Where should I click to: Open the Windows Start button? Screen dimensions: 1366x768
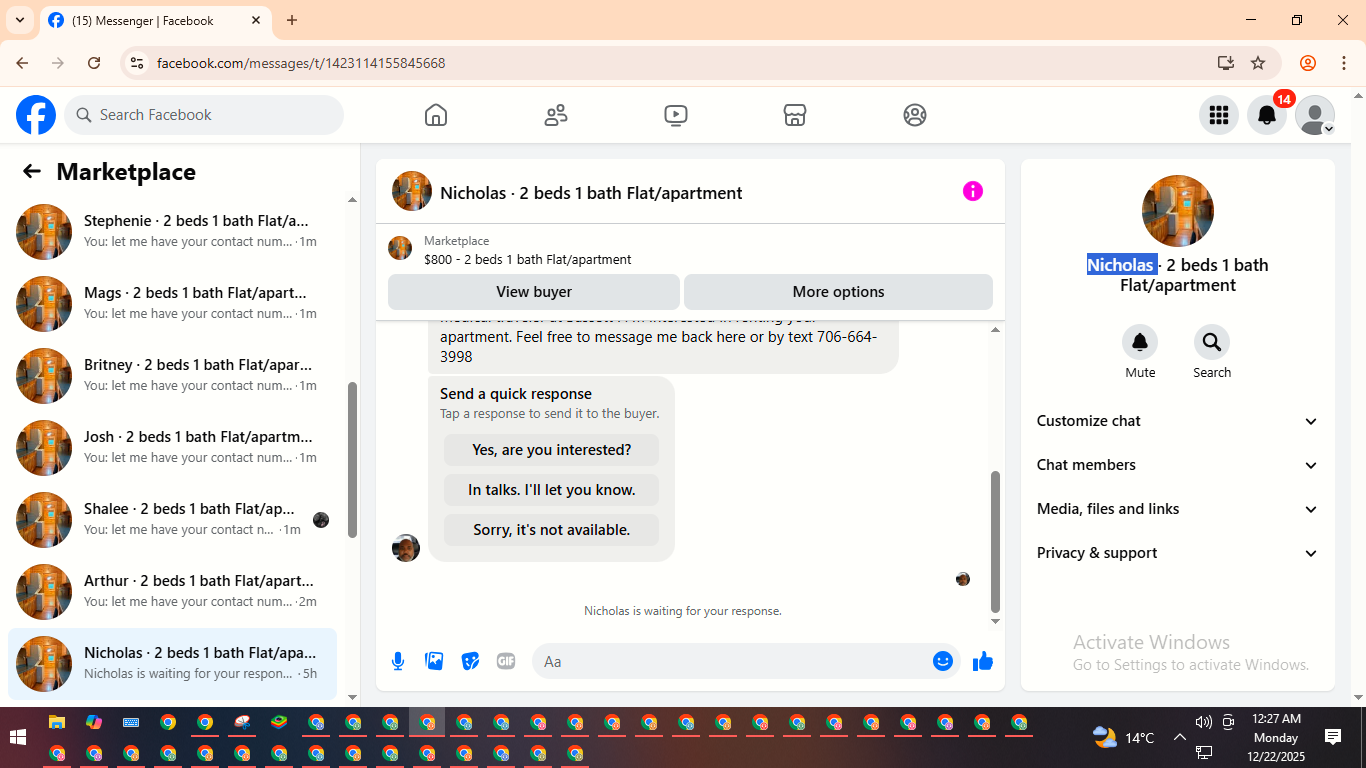pyautogui.click(x=18, y=738)
